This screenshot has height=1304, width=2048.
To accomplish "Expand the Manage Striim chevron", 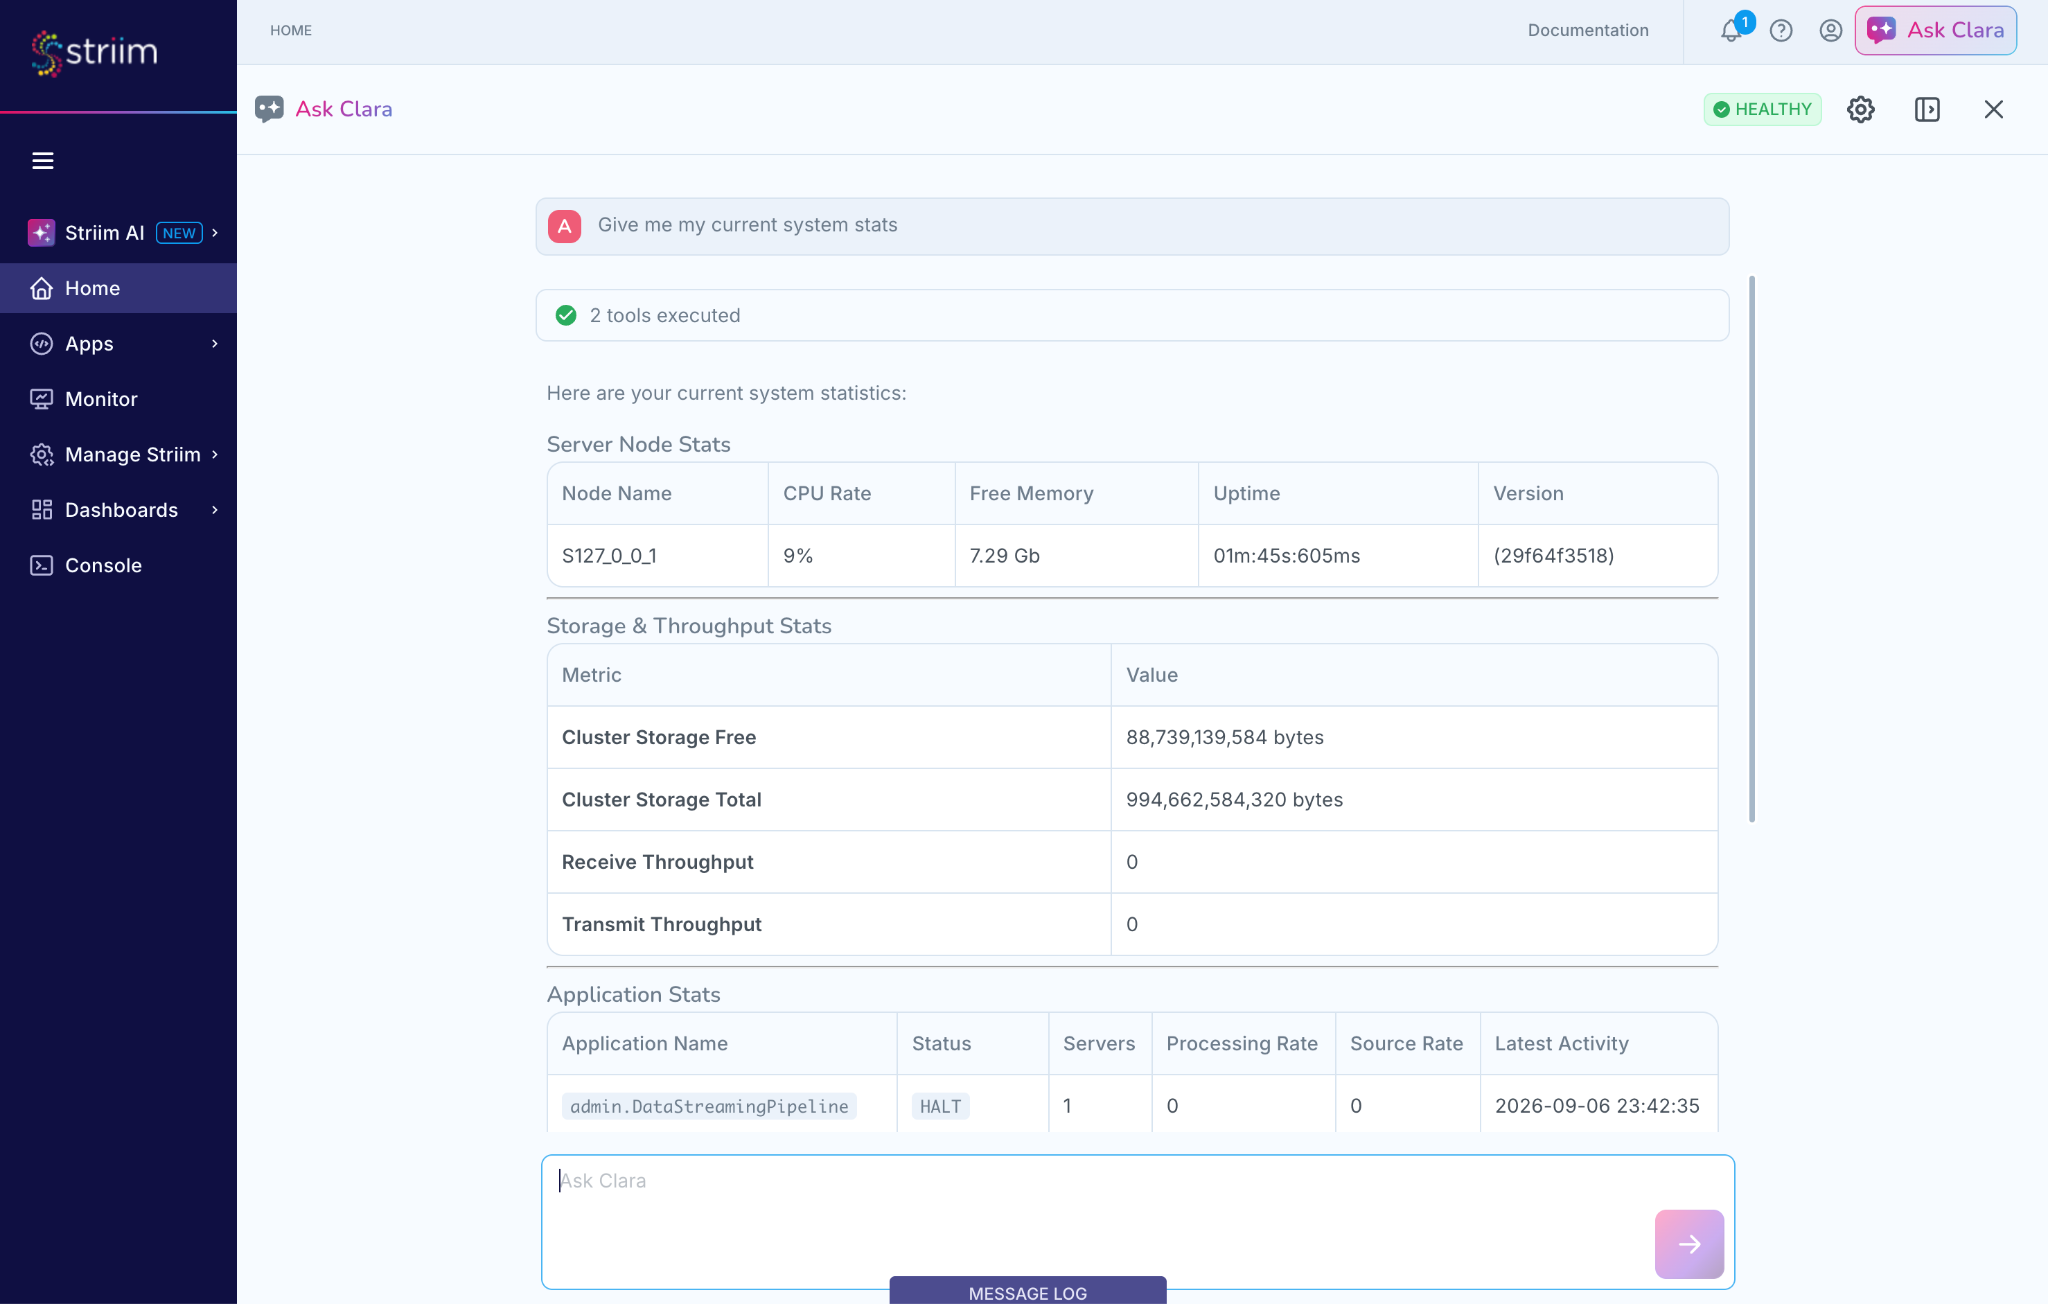I will click(214, 455).
